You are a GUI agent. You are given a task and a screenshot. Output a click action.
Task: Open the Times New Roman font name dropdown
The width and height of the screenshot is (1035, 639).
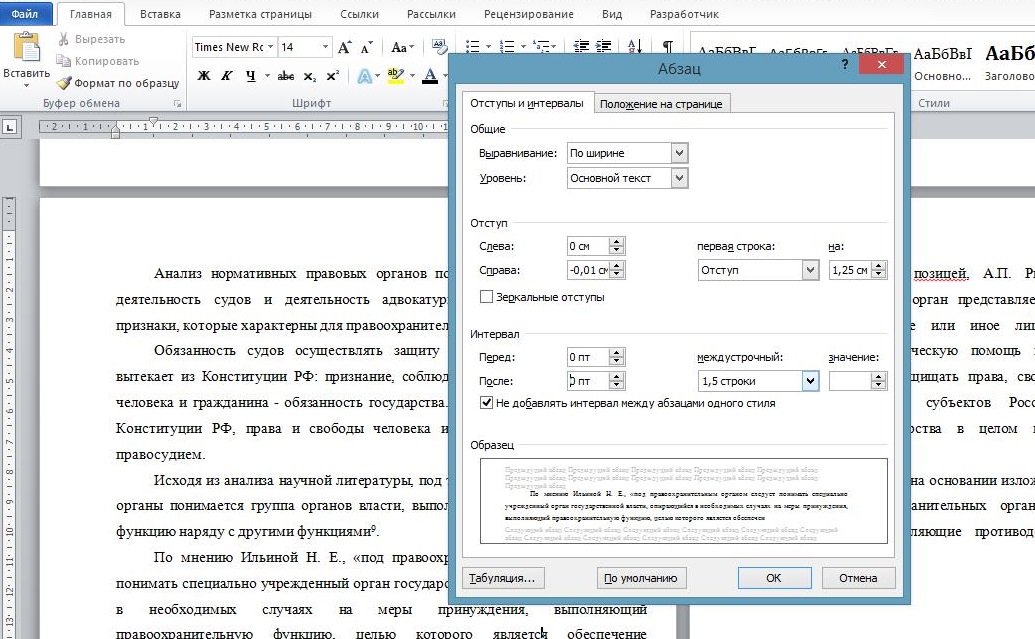[270, 47]
